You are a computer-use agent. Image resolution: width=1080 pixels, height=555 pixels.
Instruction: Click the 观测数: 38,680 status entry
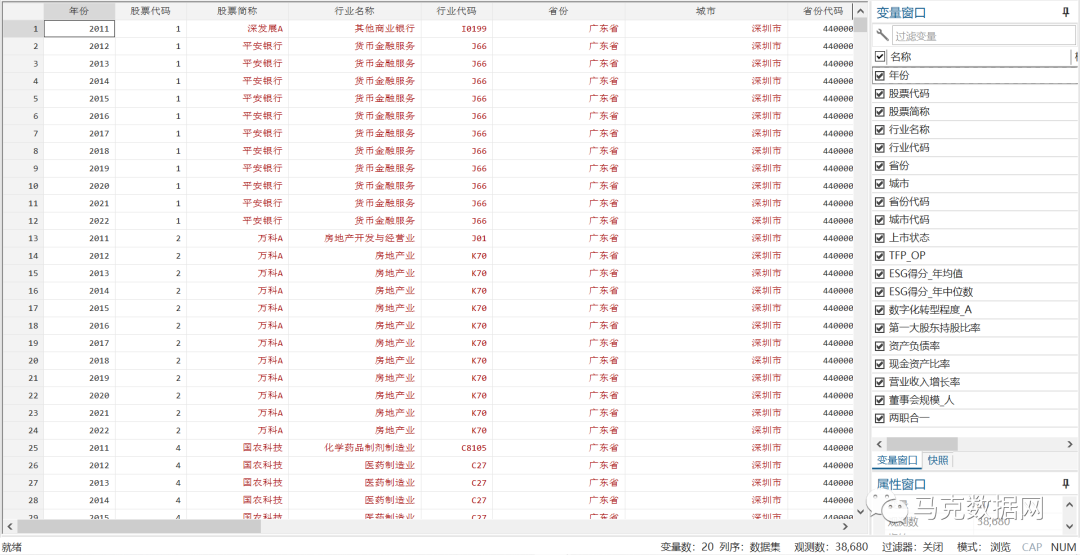(x=832, y=547)
